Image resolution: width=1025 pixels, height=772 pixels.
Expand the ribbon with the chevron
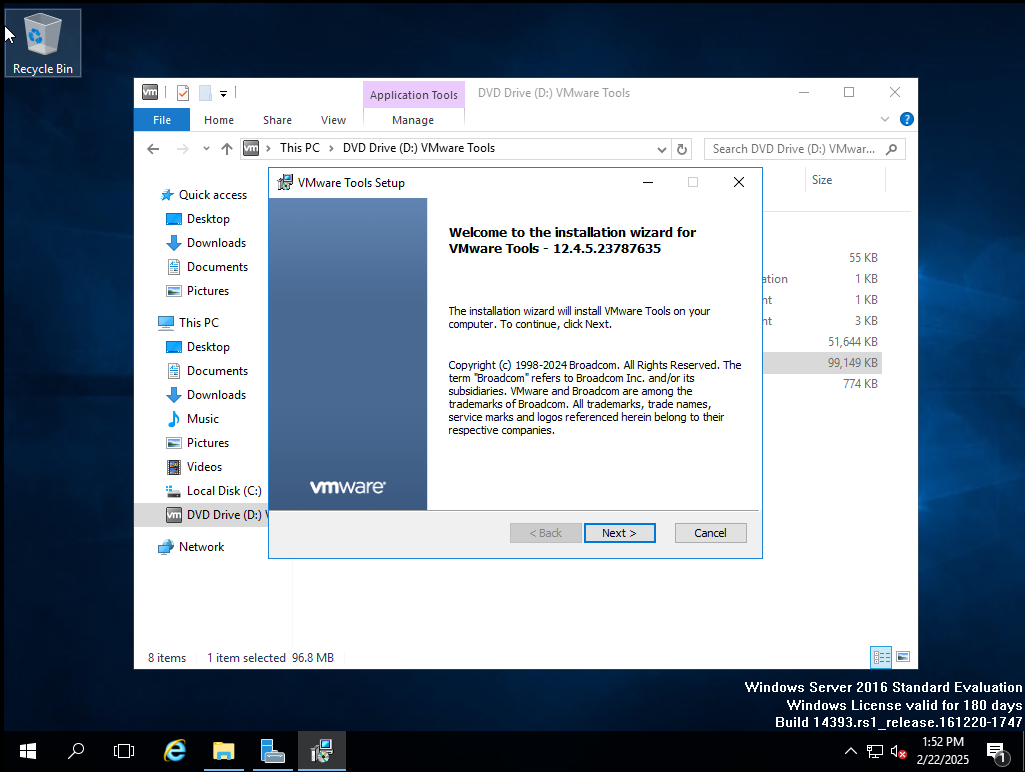(x=884, y=119)
